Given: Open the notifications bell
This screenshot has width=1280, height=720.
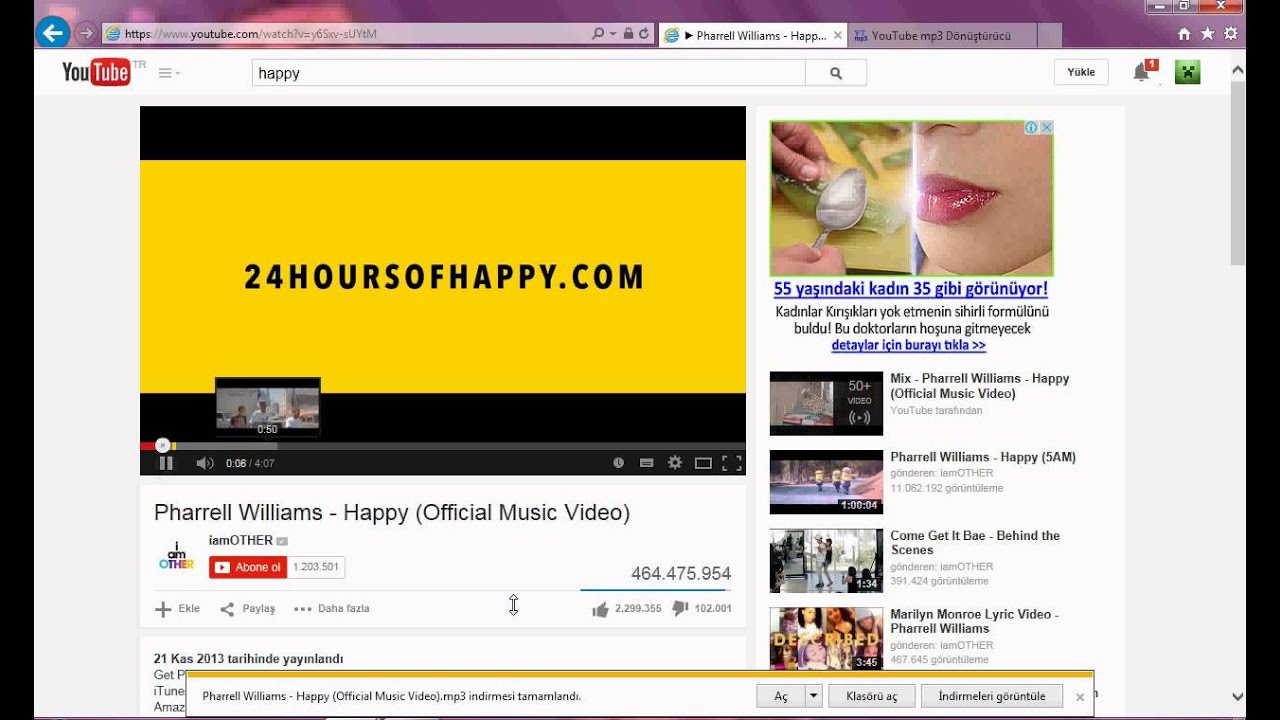Looking at the screenshot, I should 1141,72.
